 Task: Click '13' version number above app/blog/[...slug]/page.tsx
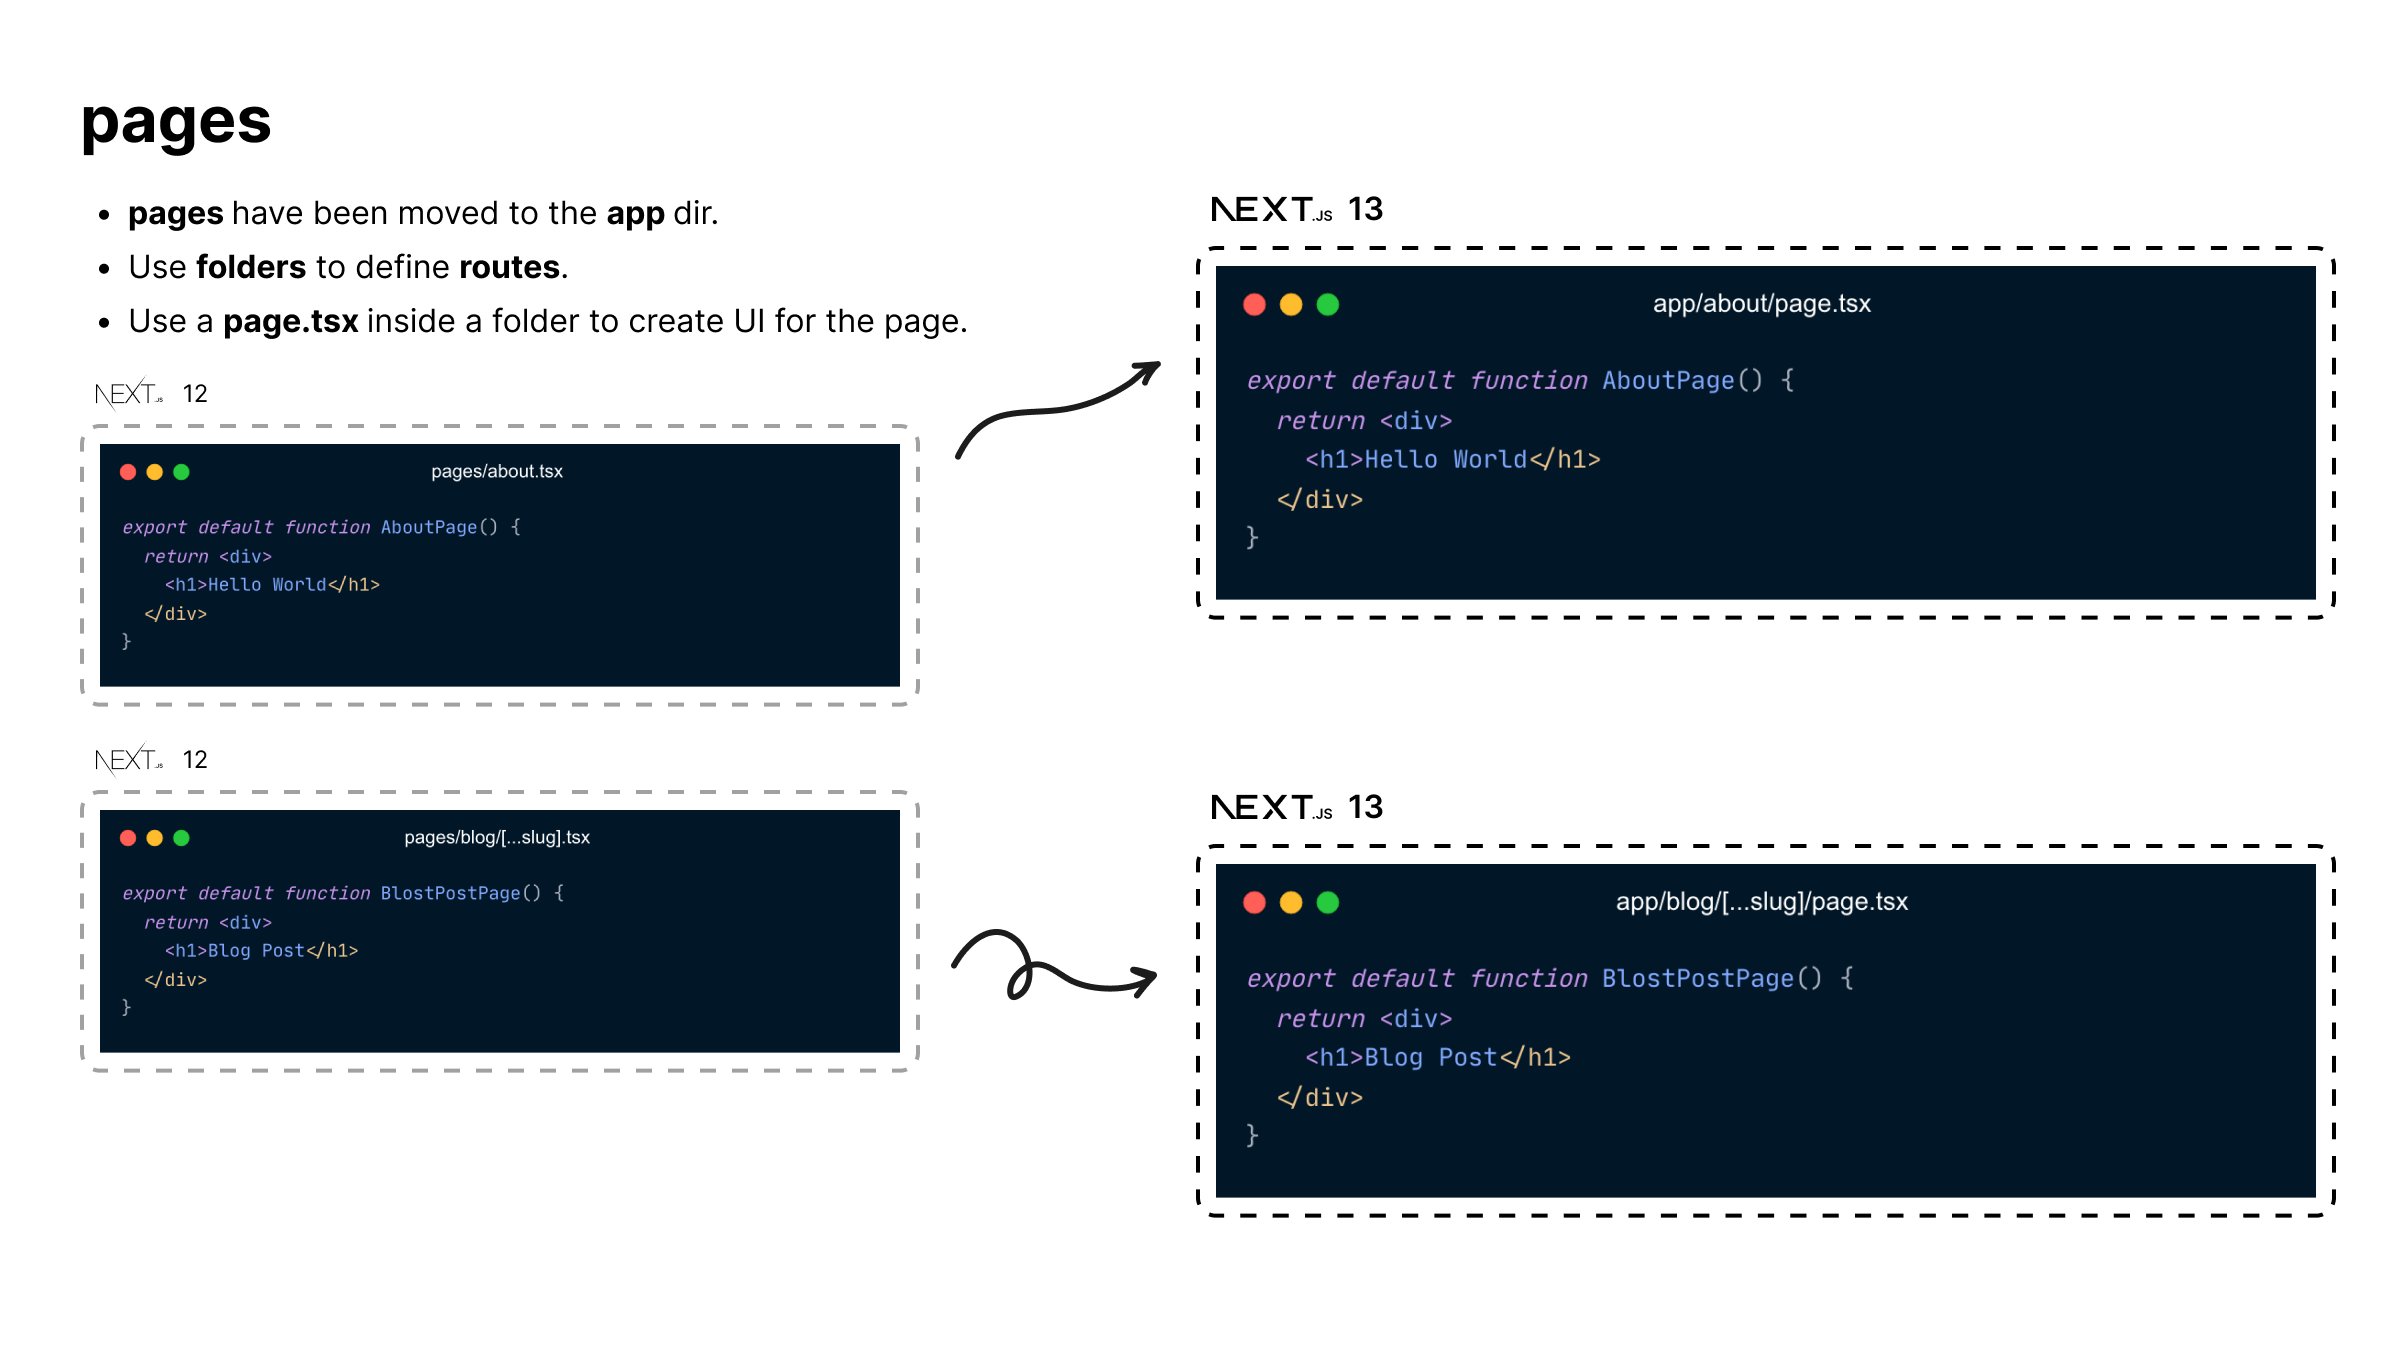(1365, 807)
